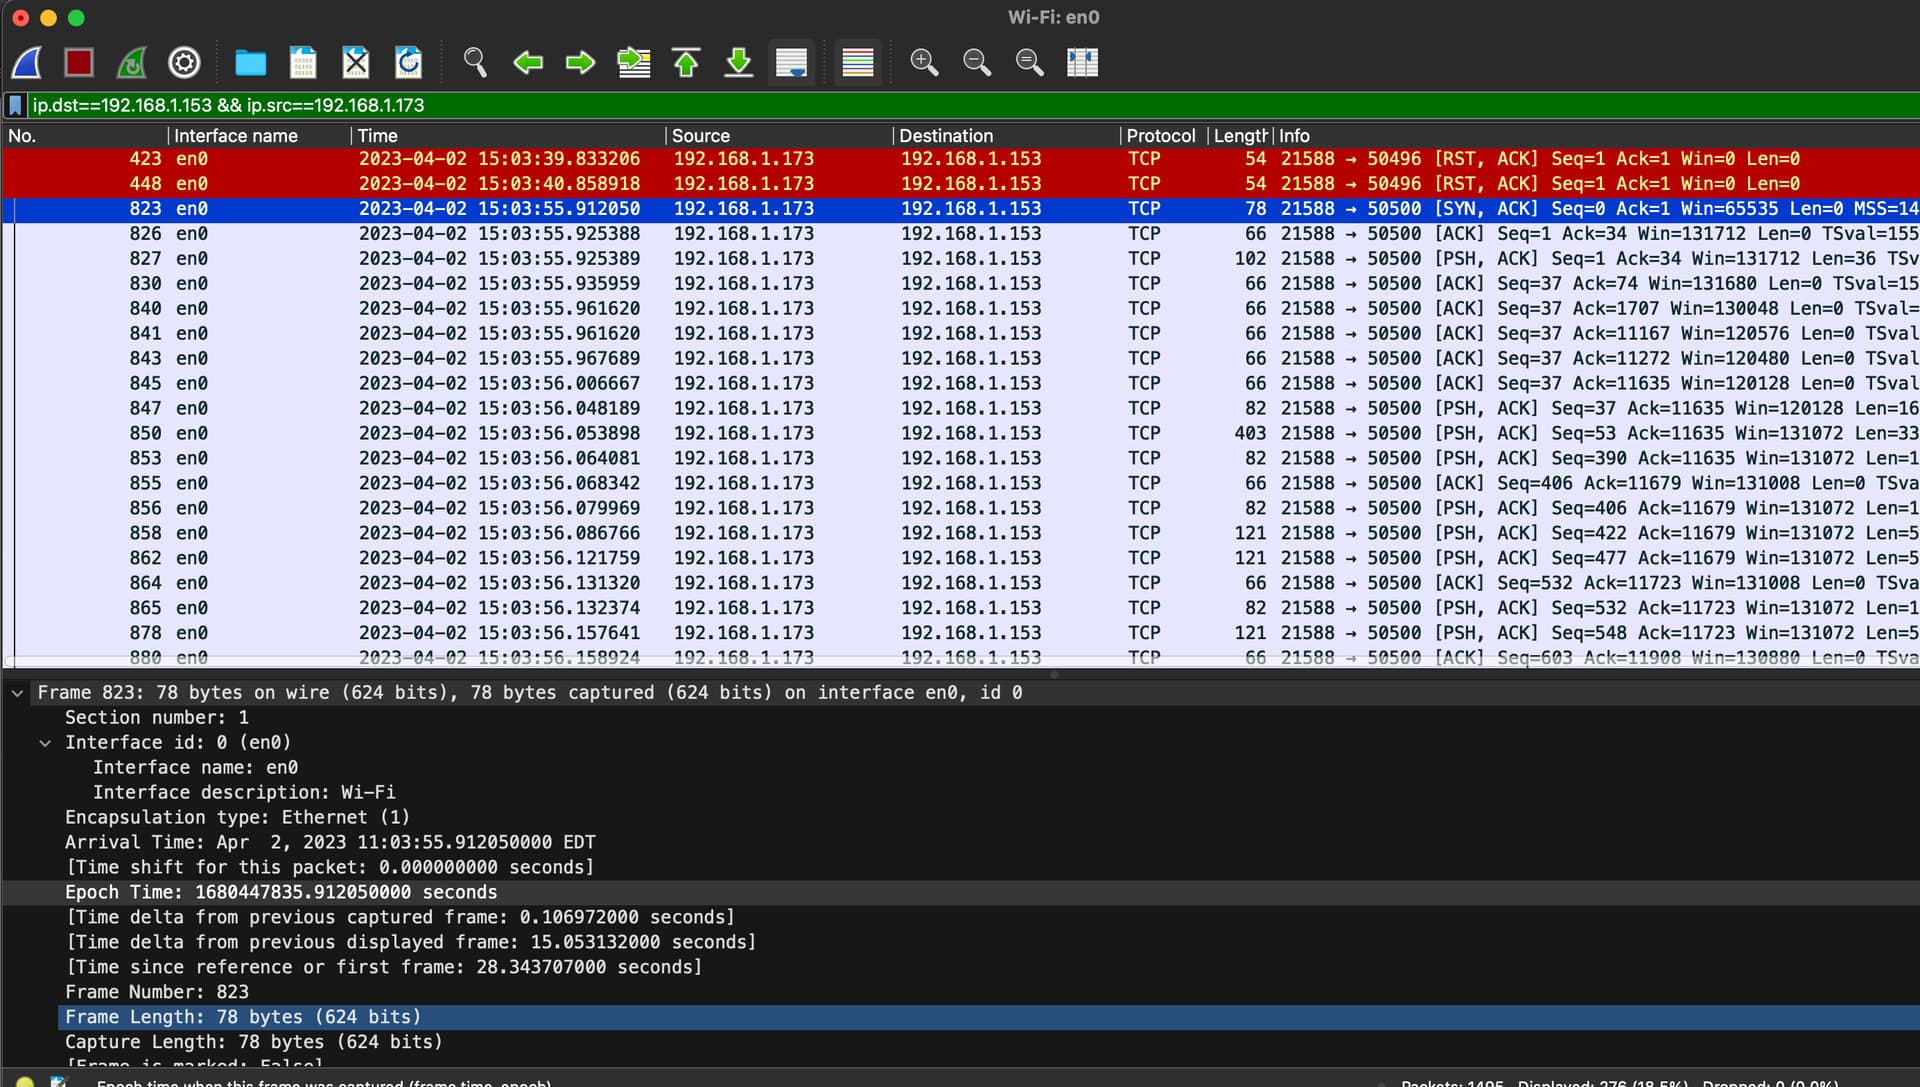This screenshot has width=1920, height=1087.
Task: Jump to the last packet
Action: click(739, 63)
